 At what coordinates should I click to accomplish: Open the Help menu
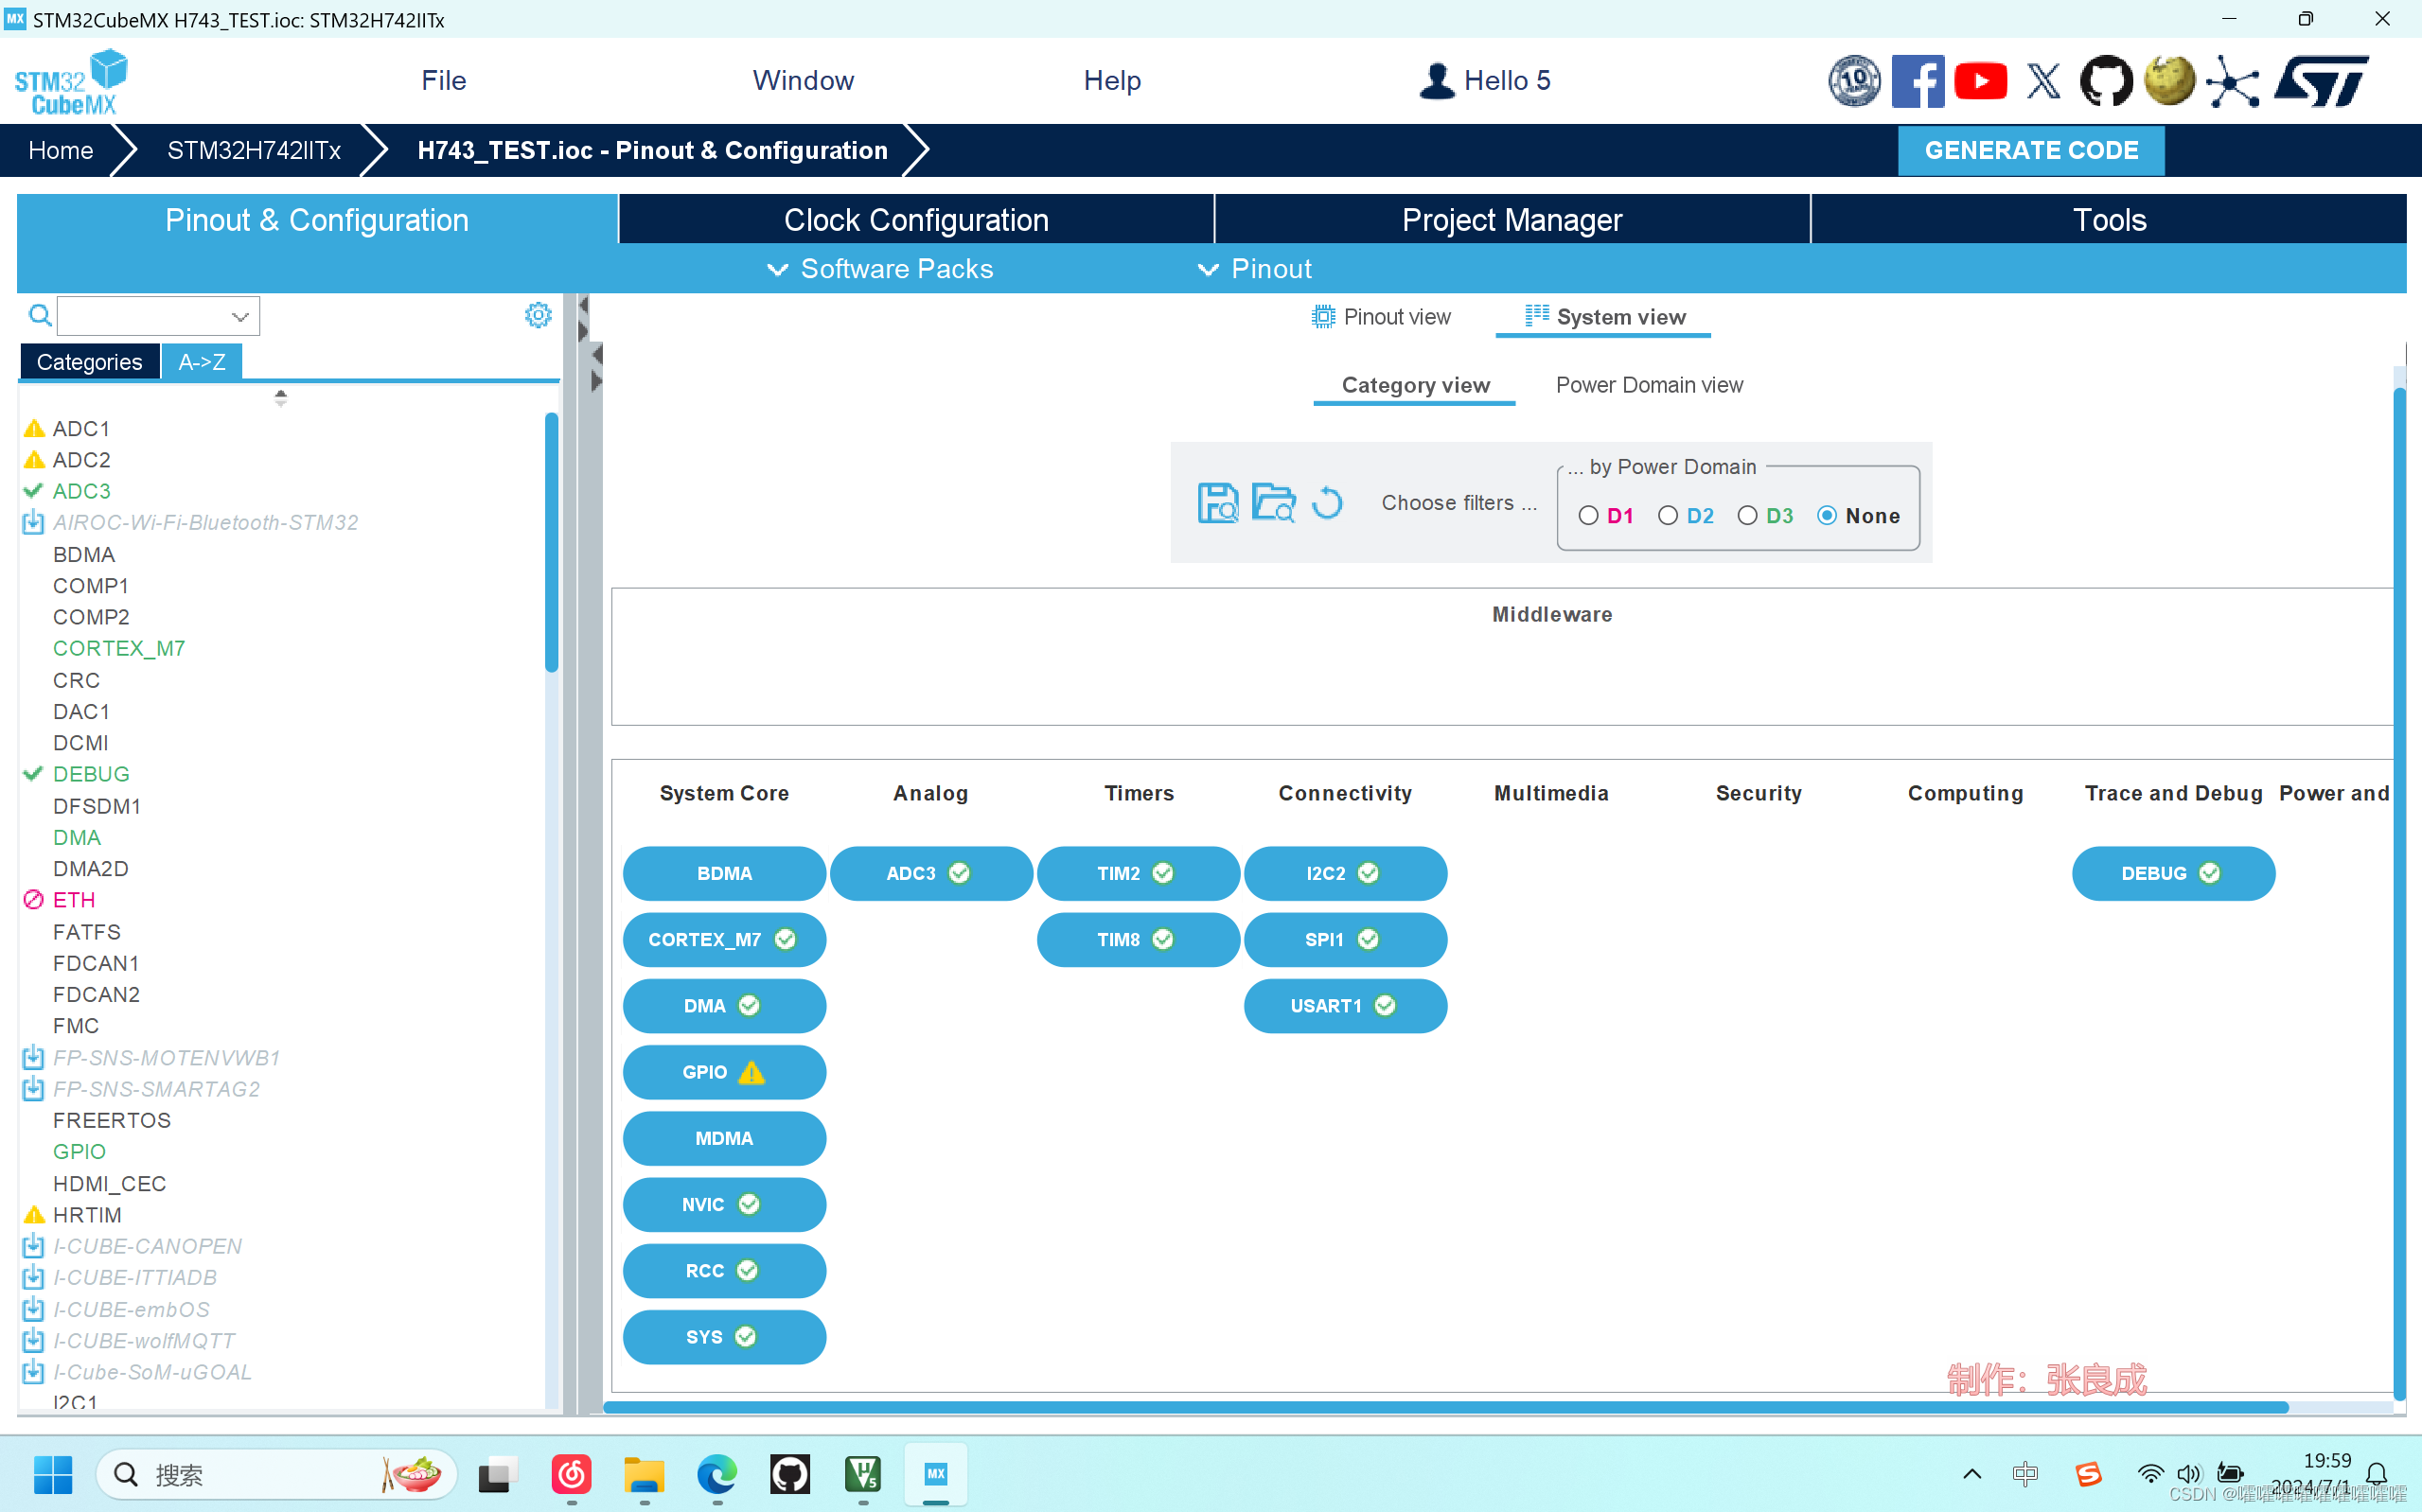click(x=1112, y=80)
